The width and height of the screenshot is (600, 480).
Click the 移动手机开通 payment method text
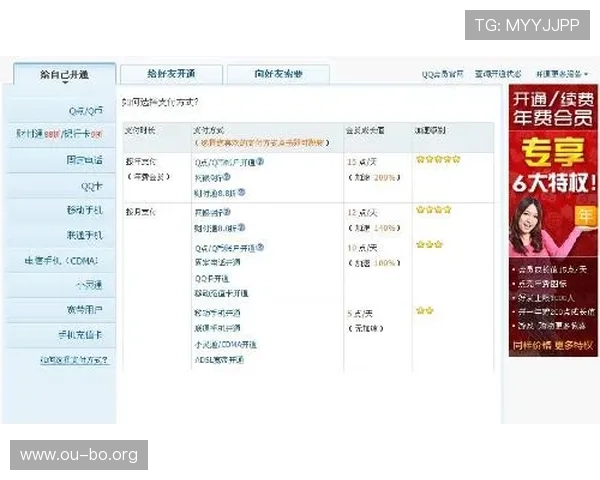click(x=217, y=313)
